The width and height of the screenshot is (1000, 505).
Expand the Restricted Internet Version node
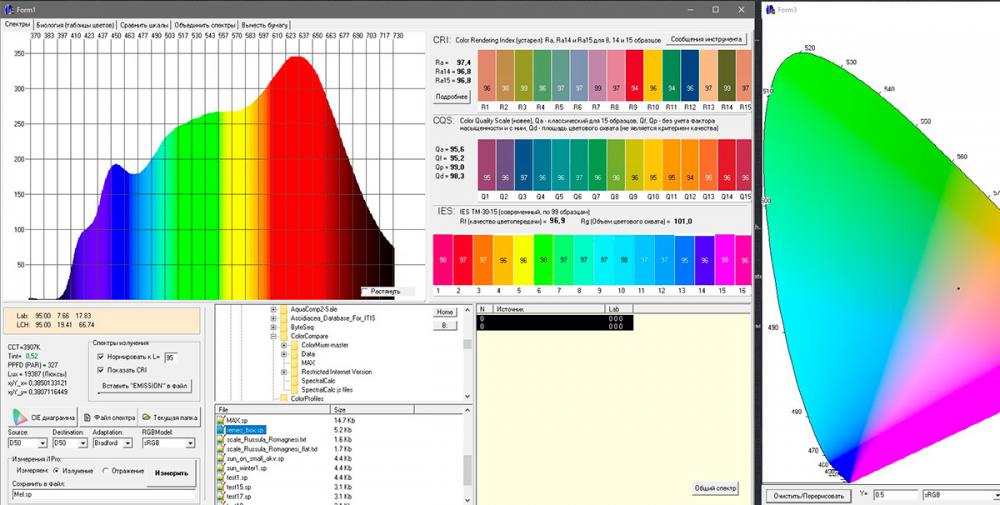284,372
